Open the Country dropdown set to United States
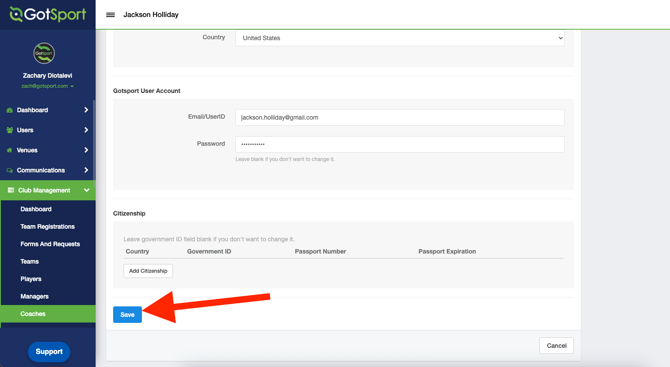The image size is (670, 367). (400, 38)
